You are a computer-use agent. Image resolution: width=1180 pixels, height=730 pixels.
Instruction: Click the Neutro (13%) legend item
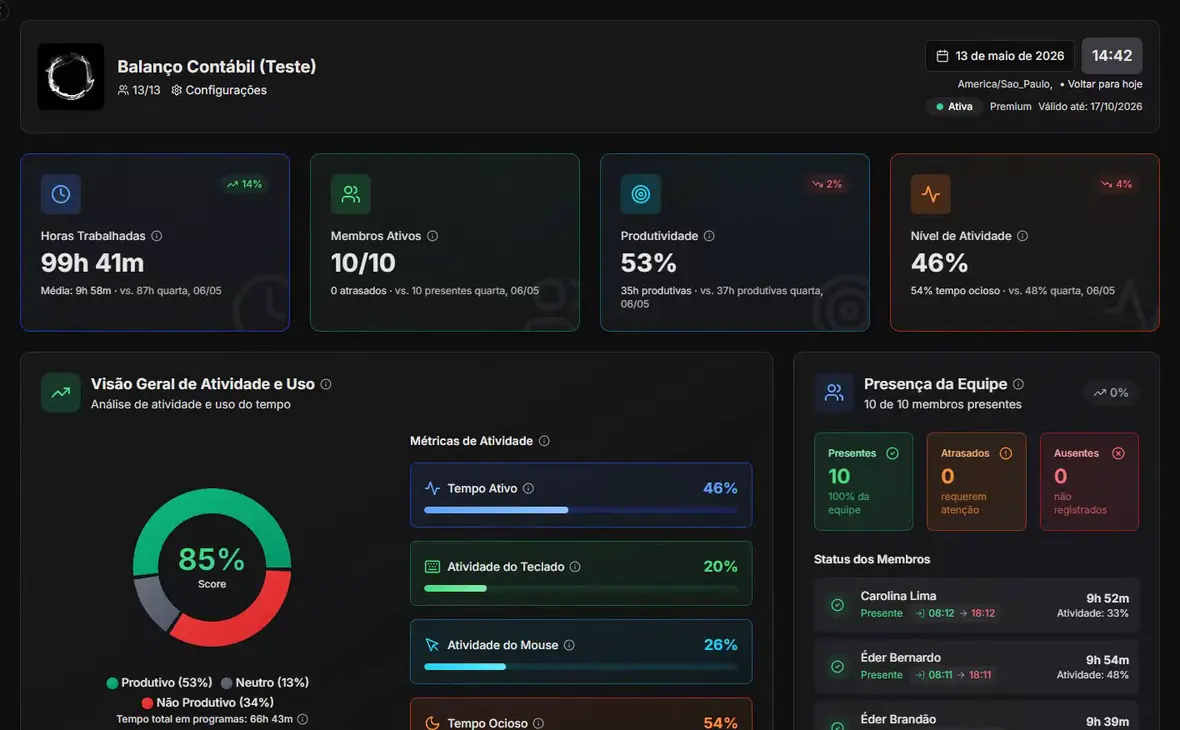click(x=265, y=683)
